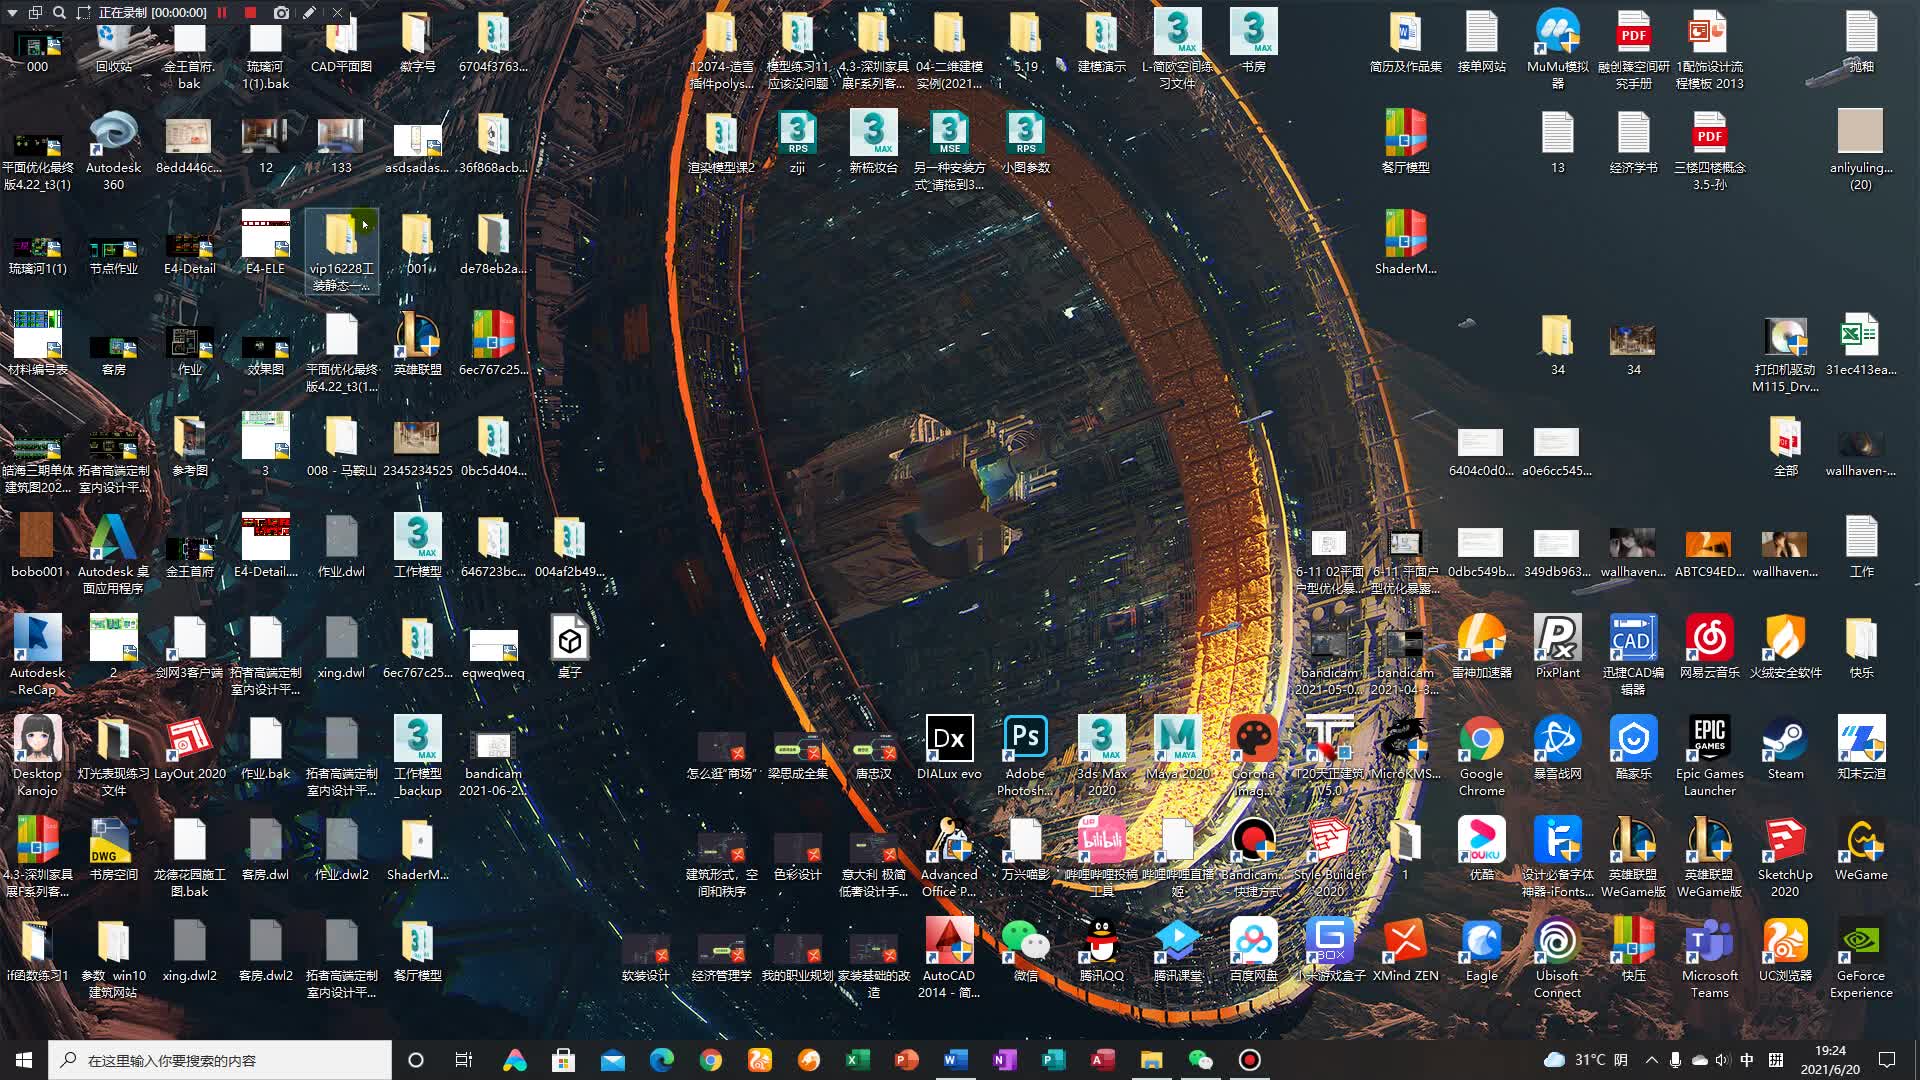Toggle Chinese/English input mode (中)
This screenshot has height=1080, width=1920.
(1747, 1060)
